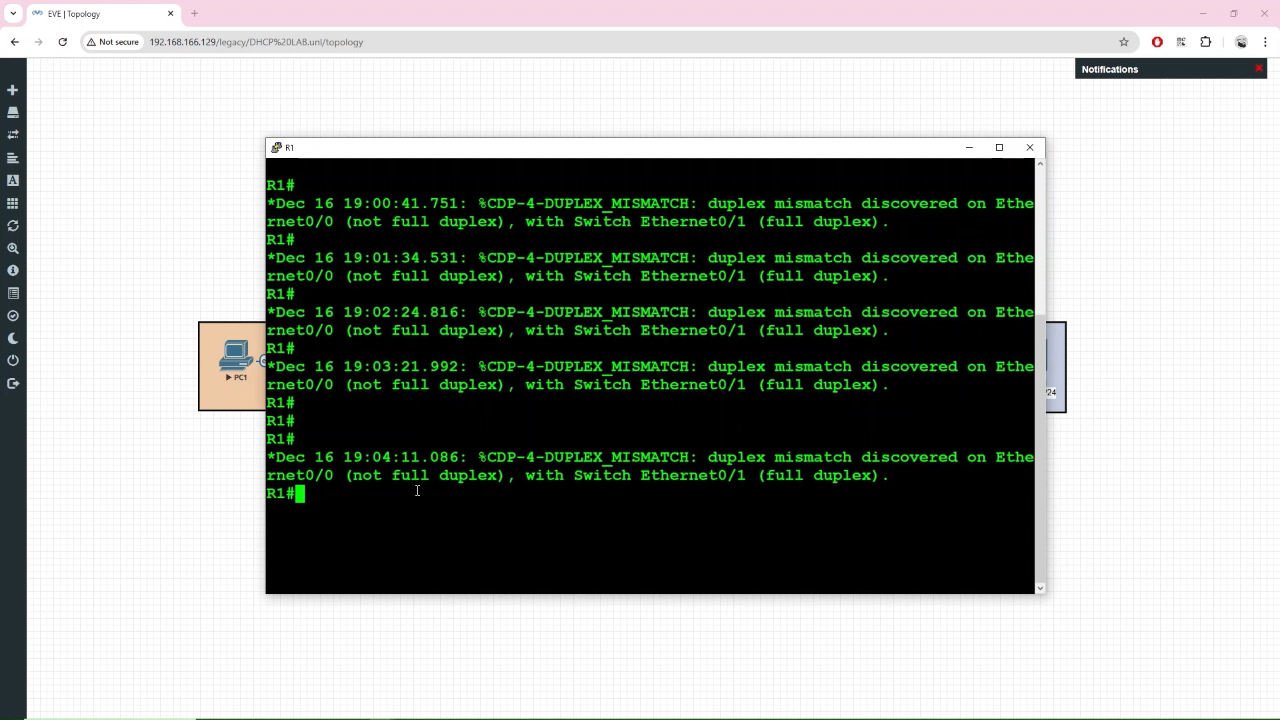Dismiss the Notifications panel with red X
The image size is (1280, 720).
1258,69
